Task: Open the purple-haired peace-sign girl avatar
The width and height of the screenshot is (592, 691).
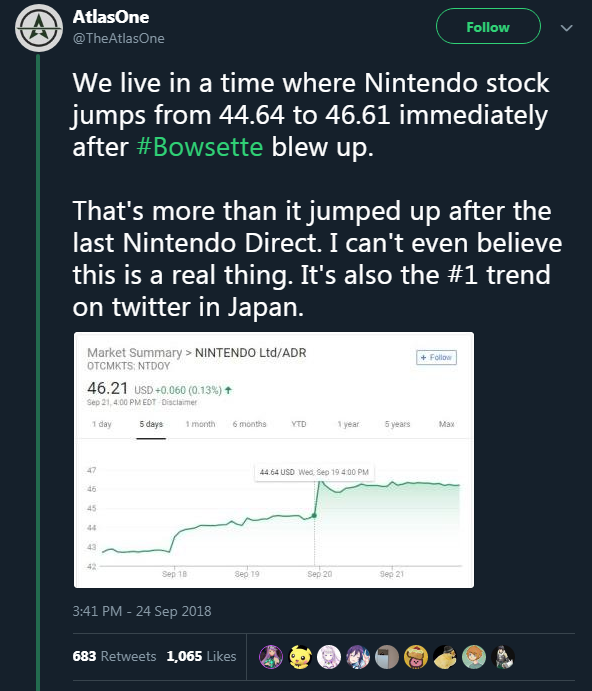Action: click(358, 657)
